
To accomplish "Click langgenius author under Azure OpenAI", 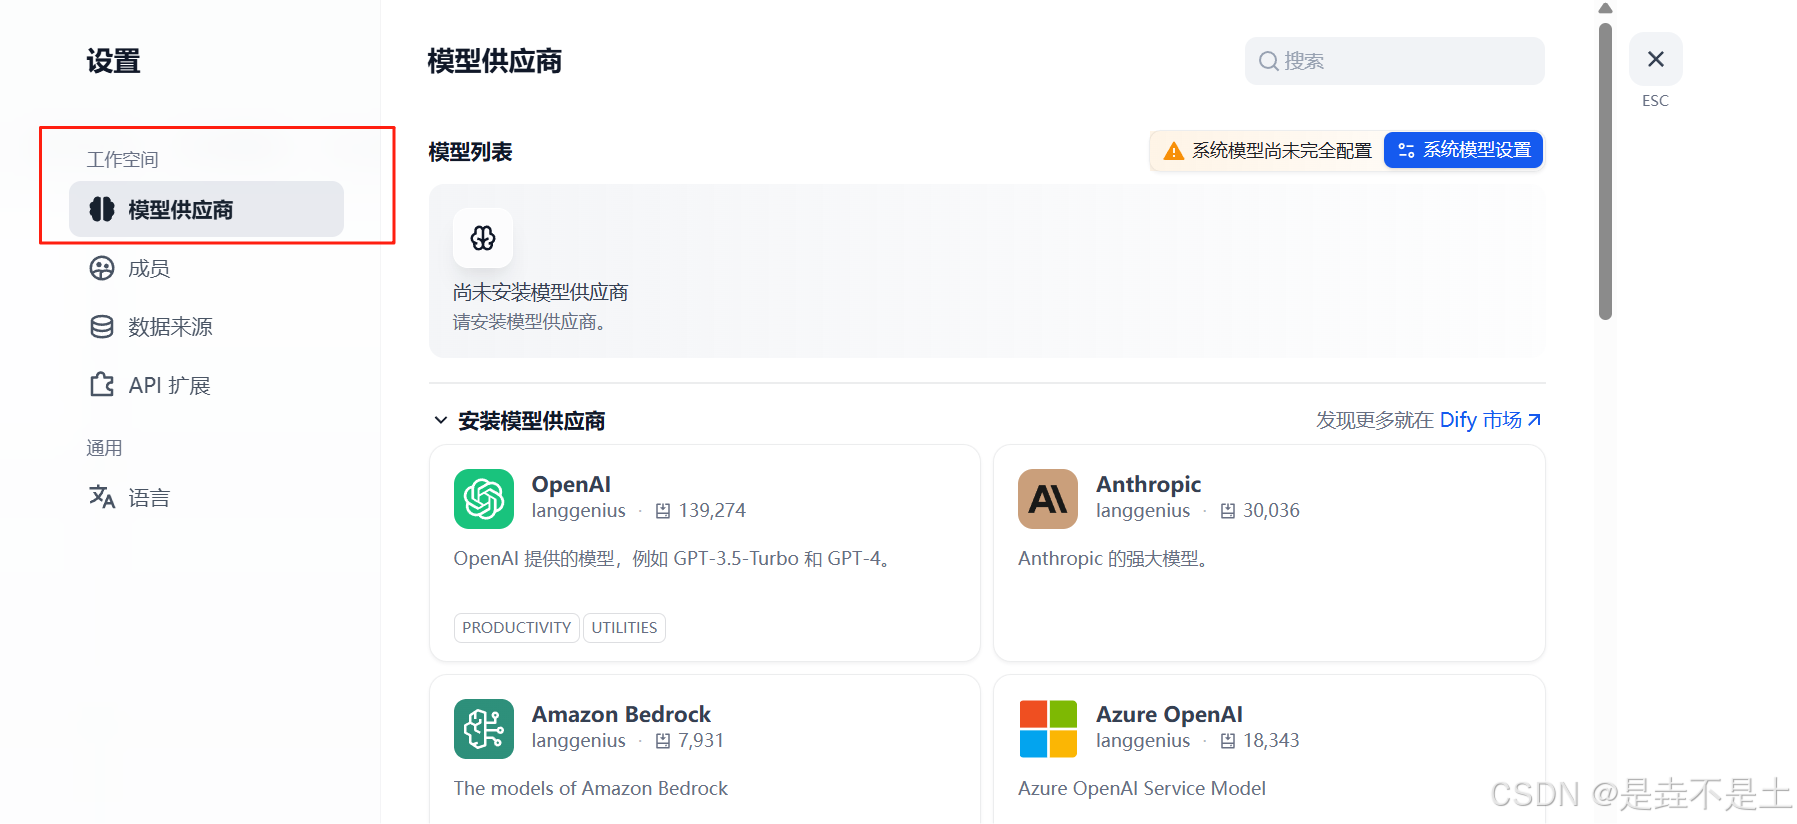I will [x=1143, y=741].
